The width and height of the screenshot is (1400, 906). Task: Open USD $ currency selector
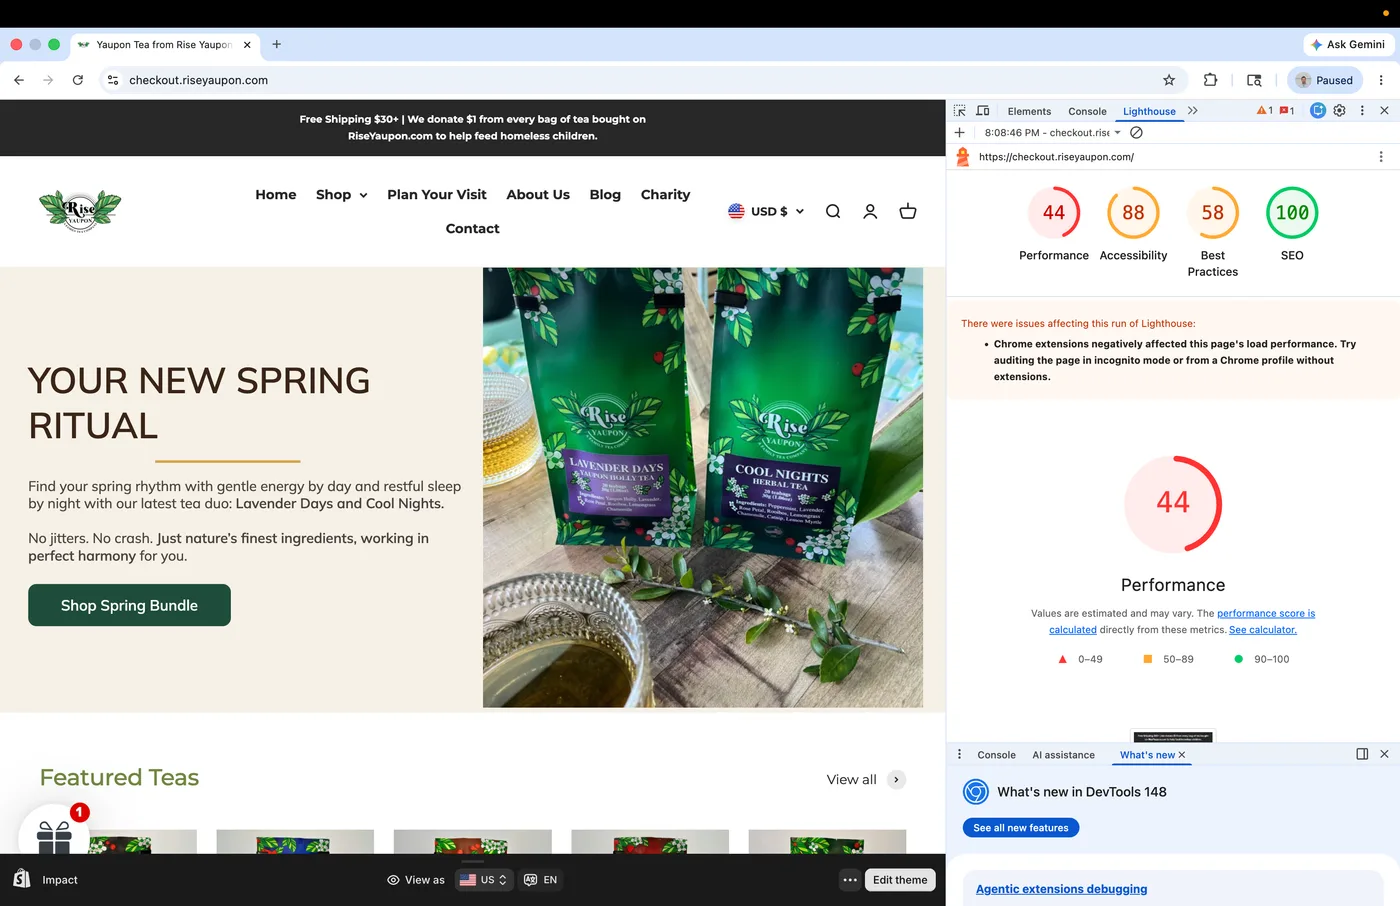(x=766, y=211)
